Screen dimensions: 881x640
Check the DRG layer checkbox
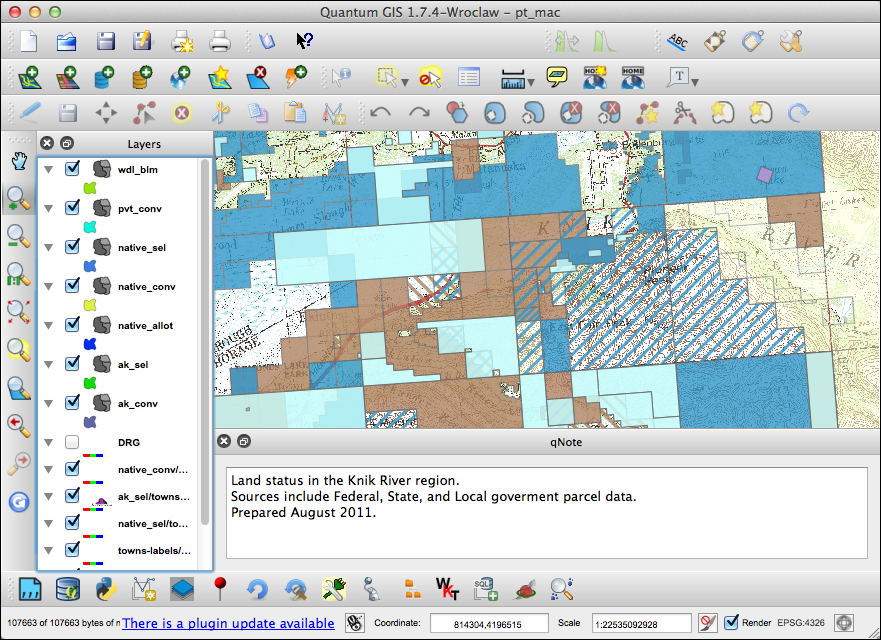(x=72, y=442)
